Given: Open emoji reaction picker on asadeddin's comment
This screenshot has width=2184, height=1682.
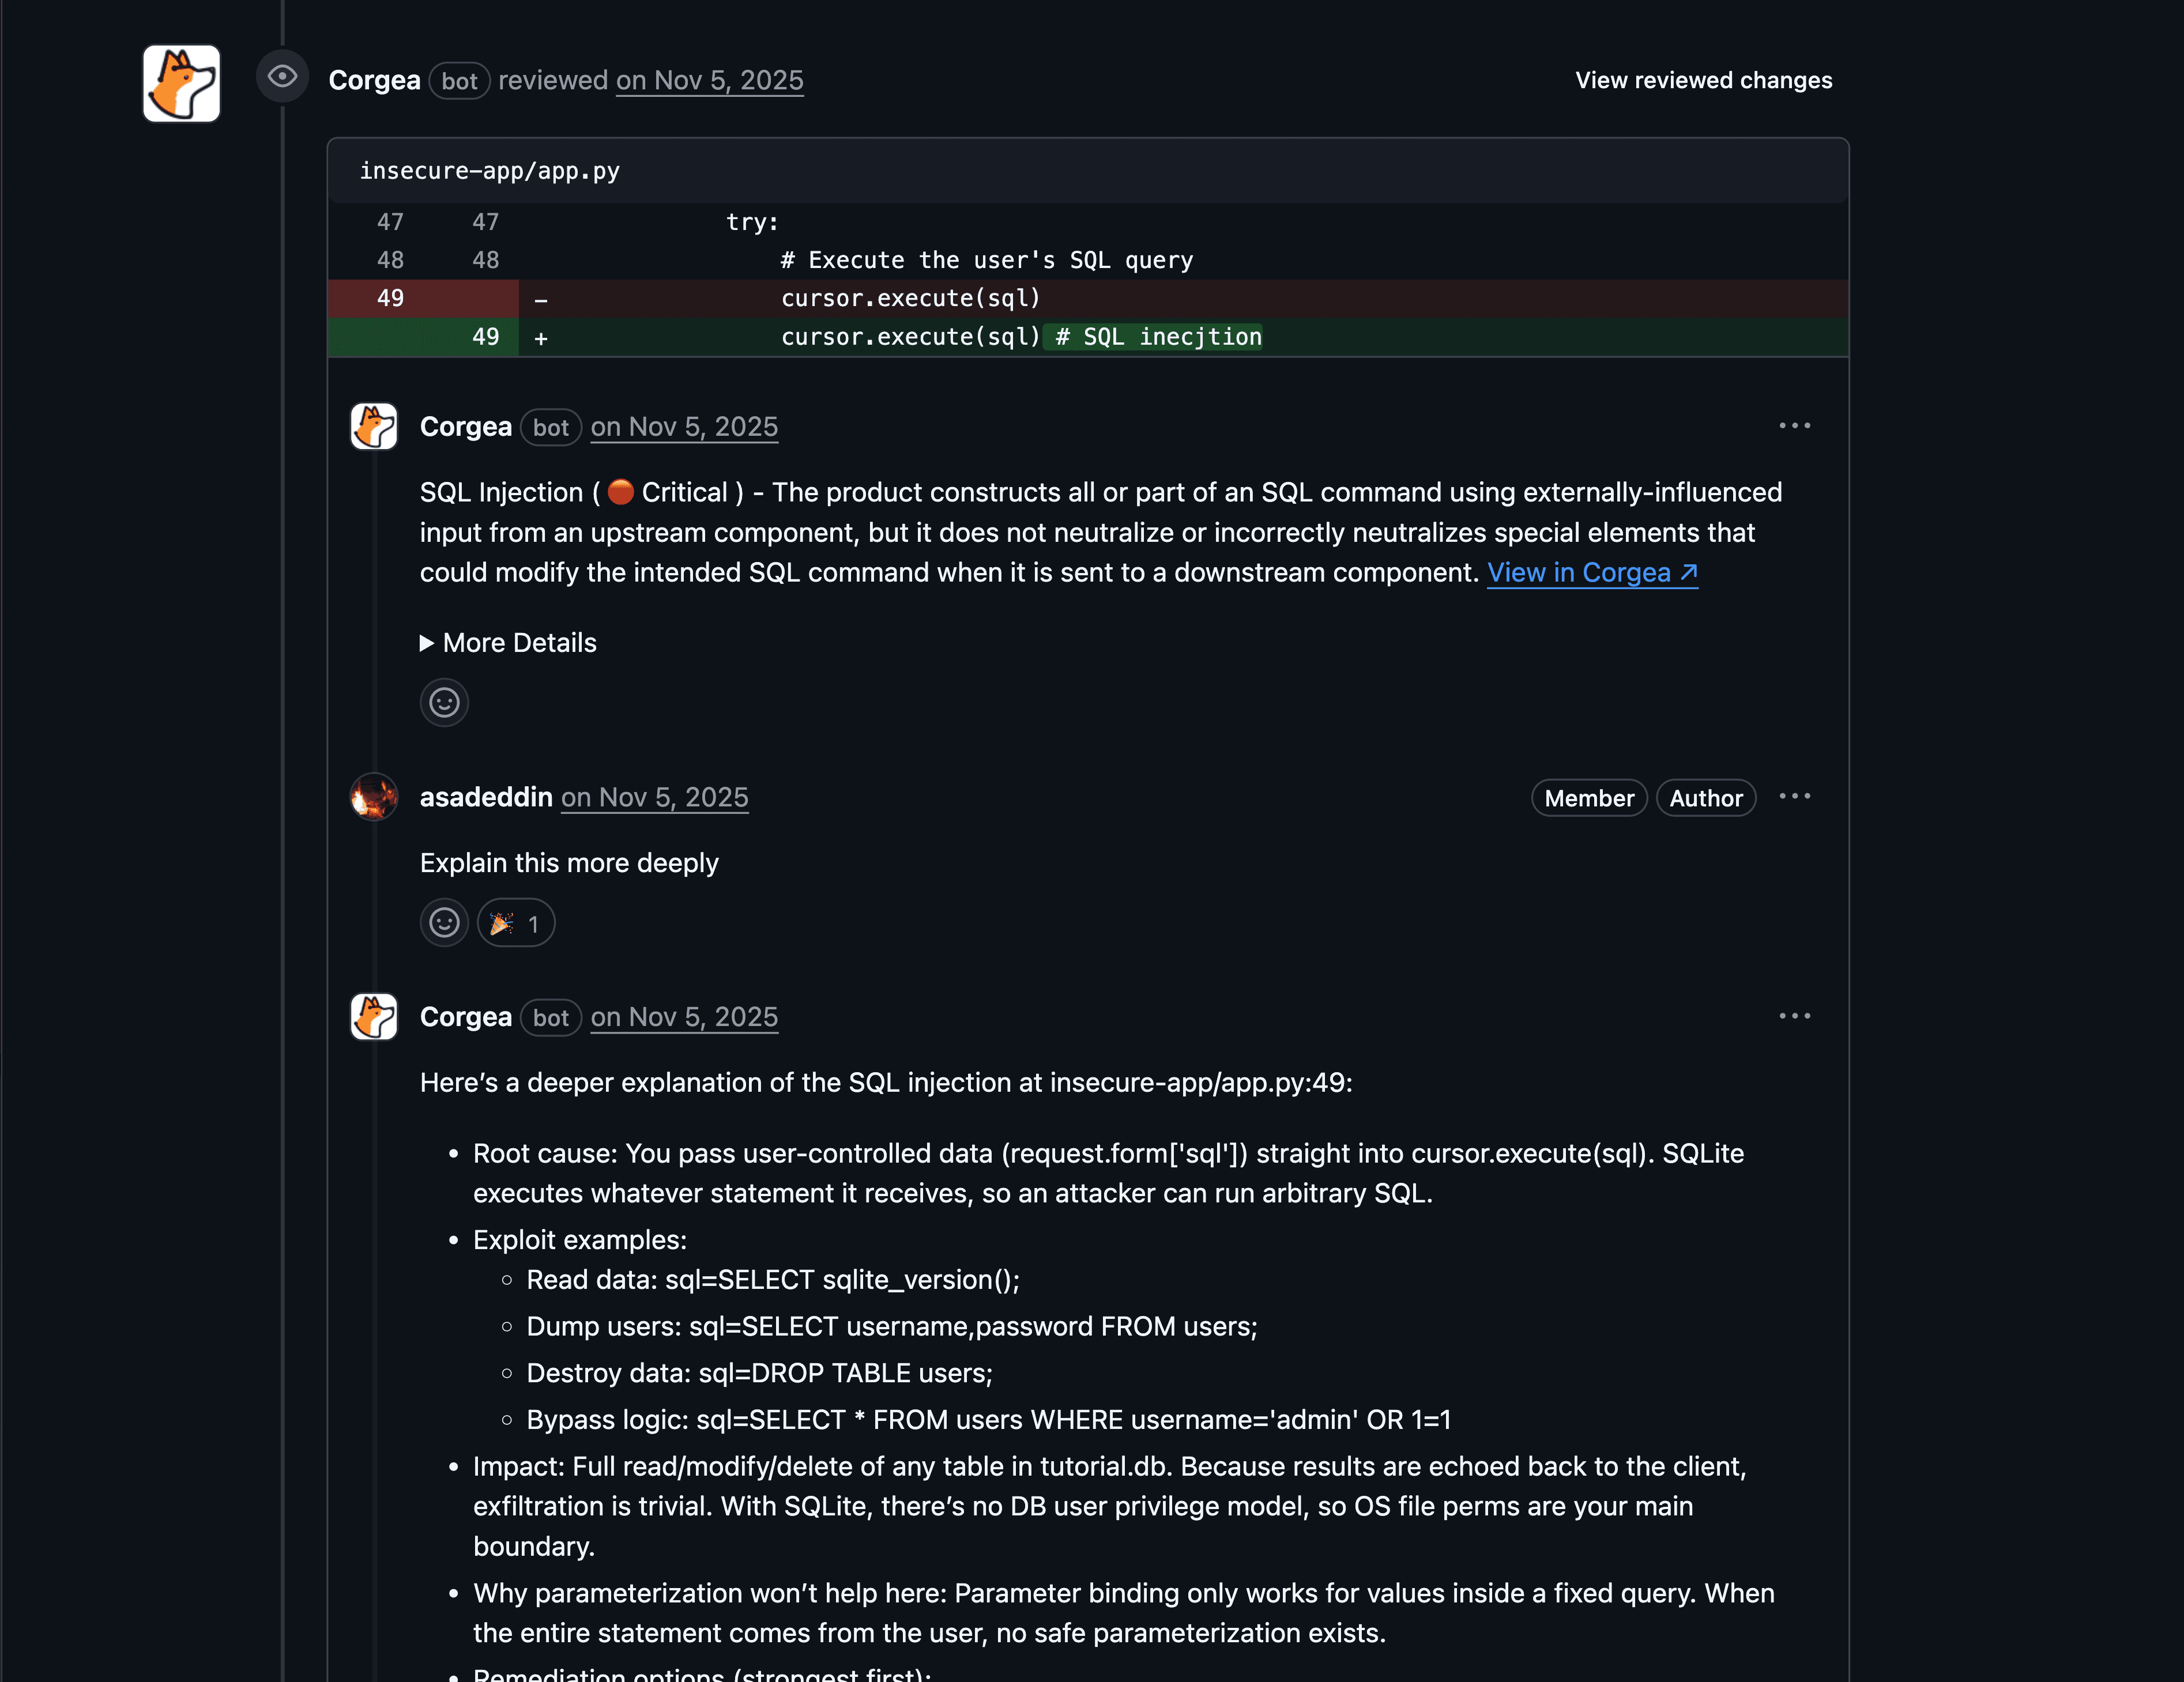Looking at the screenshot, I should point(443,923).
